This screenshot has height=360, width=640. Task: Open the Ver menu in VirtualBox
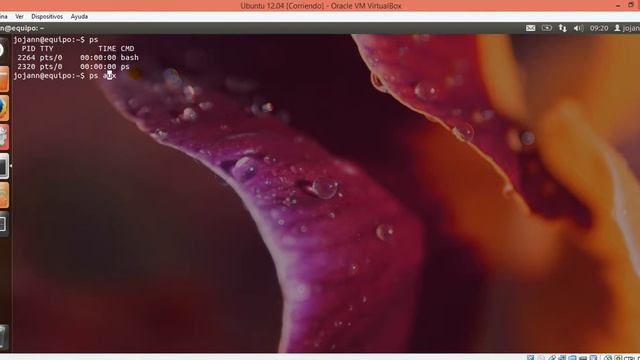19,17
